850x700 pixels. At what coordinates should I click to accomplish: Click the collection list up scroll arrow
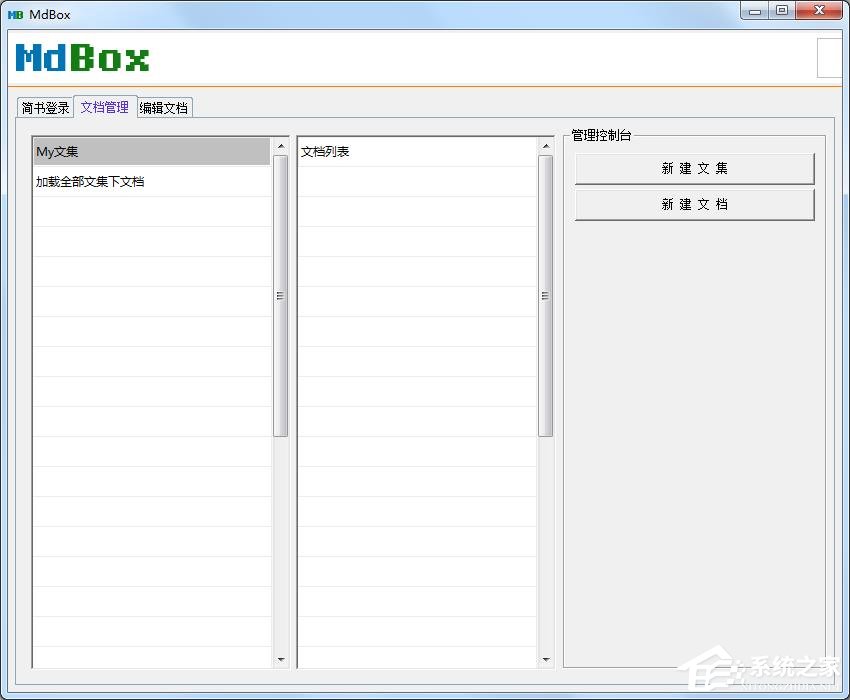click(280, 146)
